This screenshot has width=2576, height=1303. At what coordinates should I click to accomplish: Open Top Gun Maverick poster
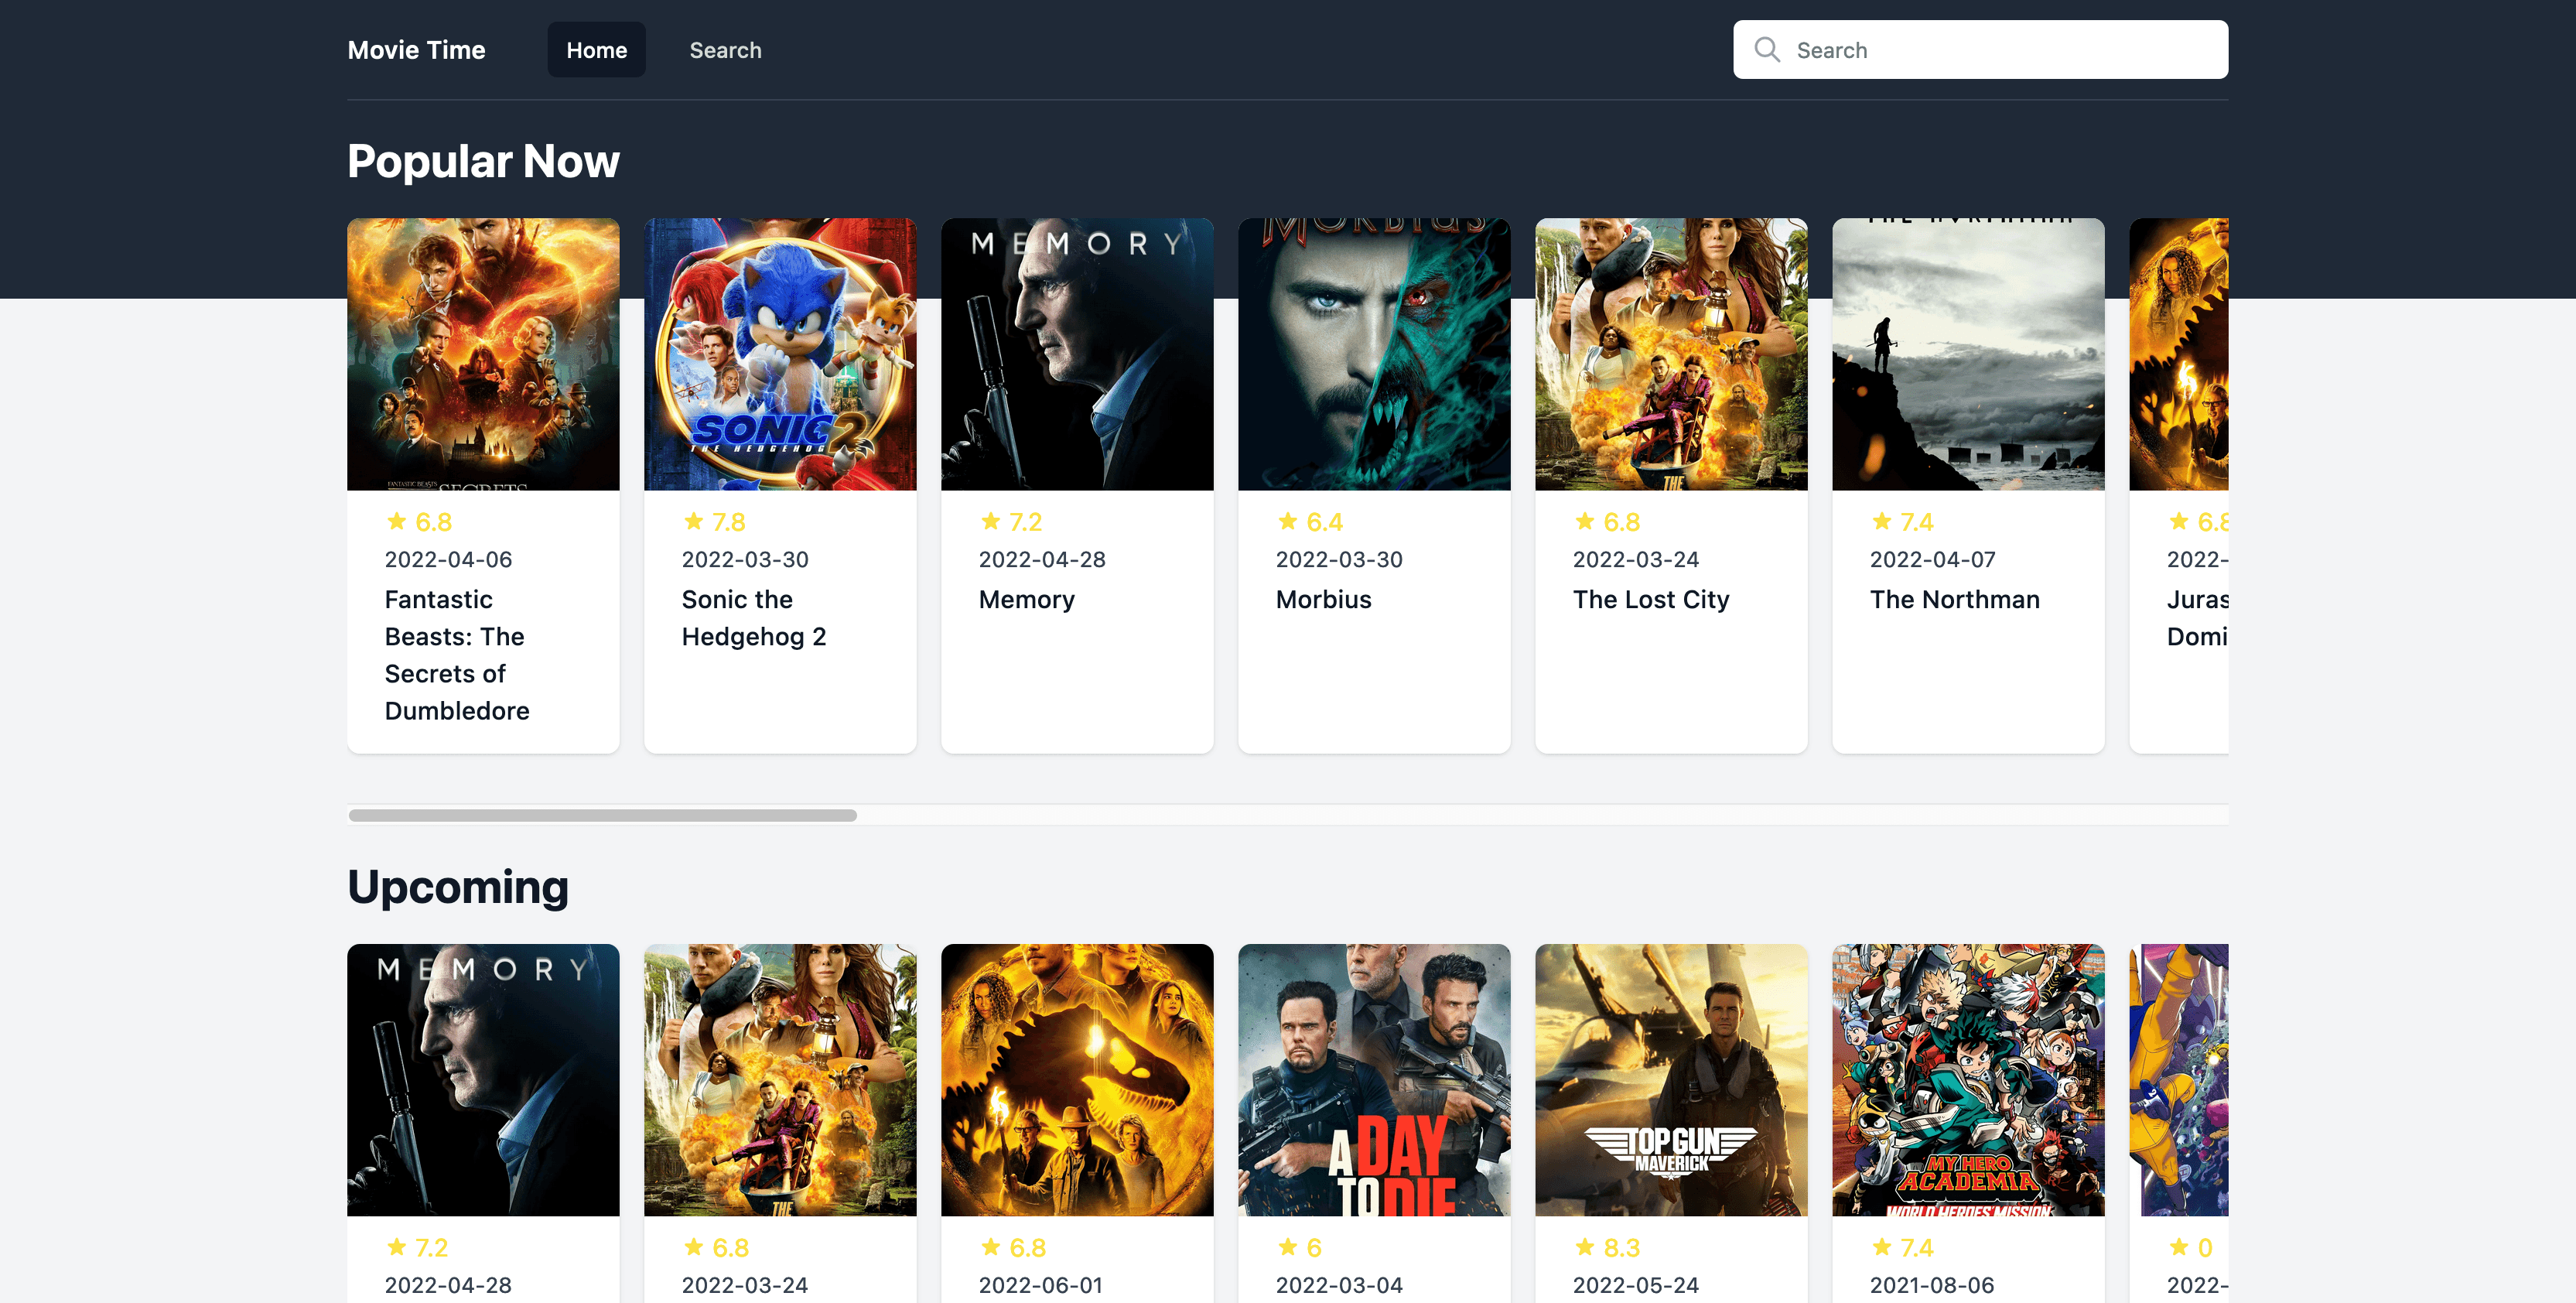click(1671, 1080)
